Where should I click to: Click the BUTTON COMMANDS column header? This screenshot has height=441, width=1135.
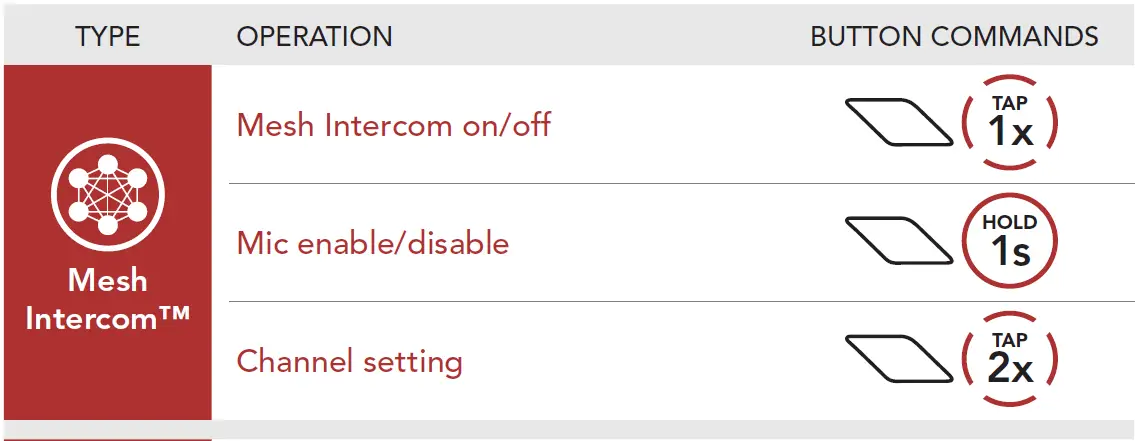(x=954, y=37)
